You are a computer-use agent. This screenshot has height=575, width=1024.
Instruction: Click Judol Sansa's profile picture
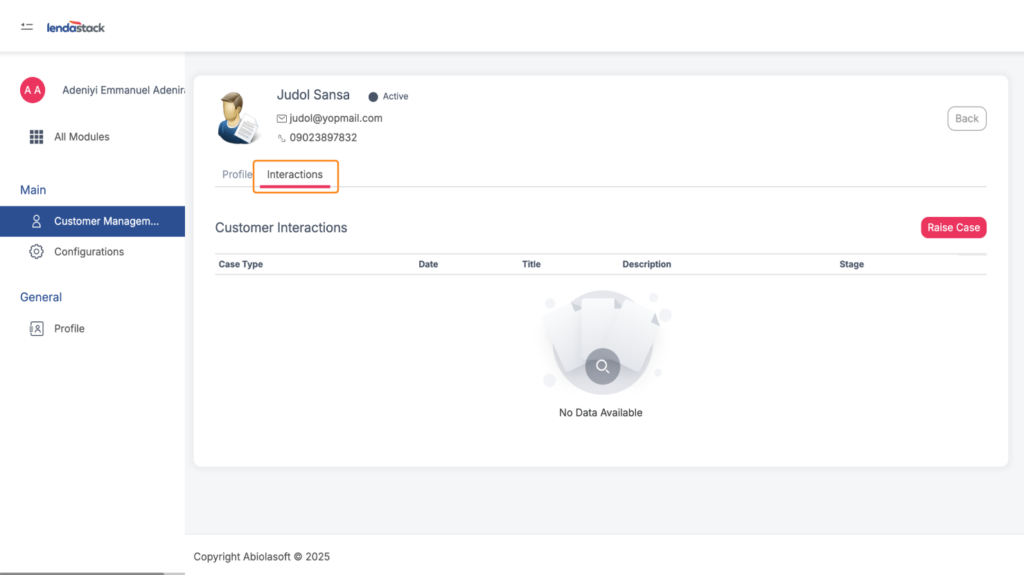tap(239, 118)
